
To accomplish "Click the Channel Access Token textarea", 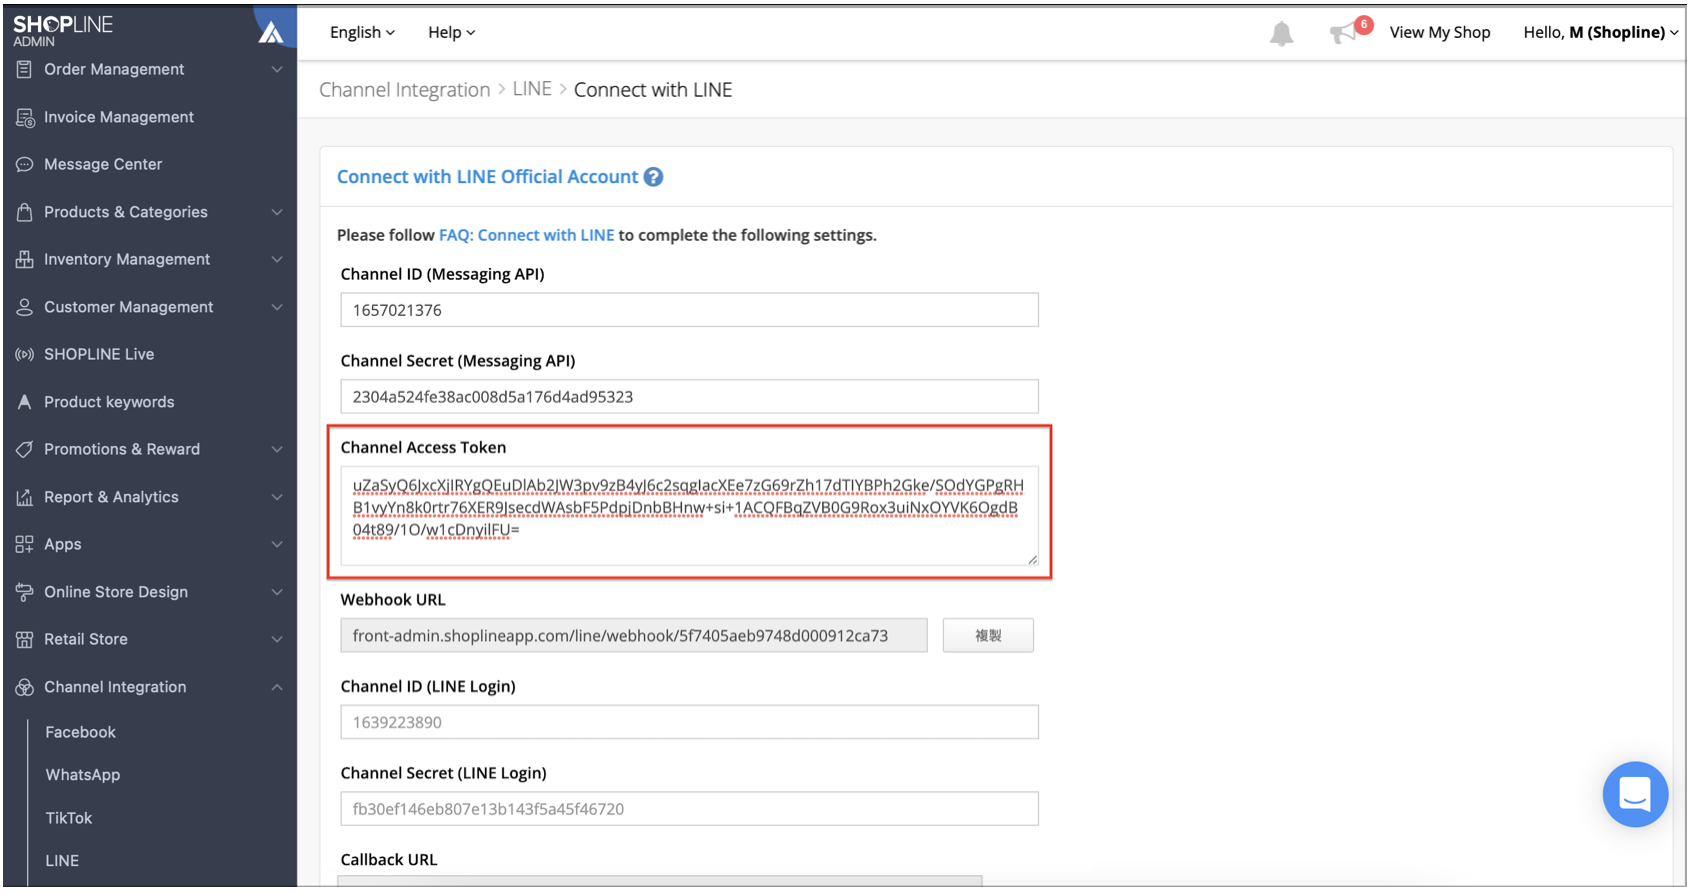I will 689,516.
